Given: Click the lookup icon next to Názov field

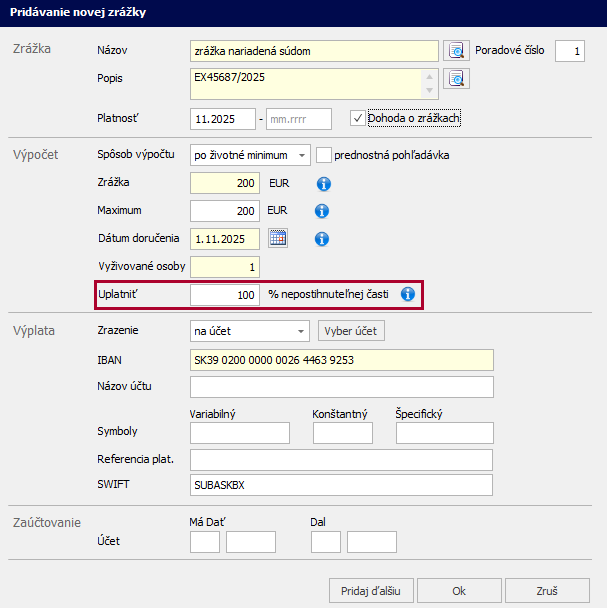Looking at the screenshot, I should click(x=457, y=50).
